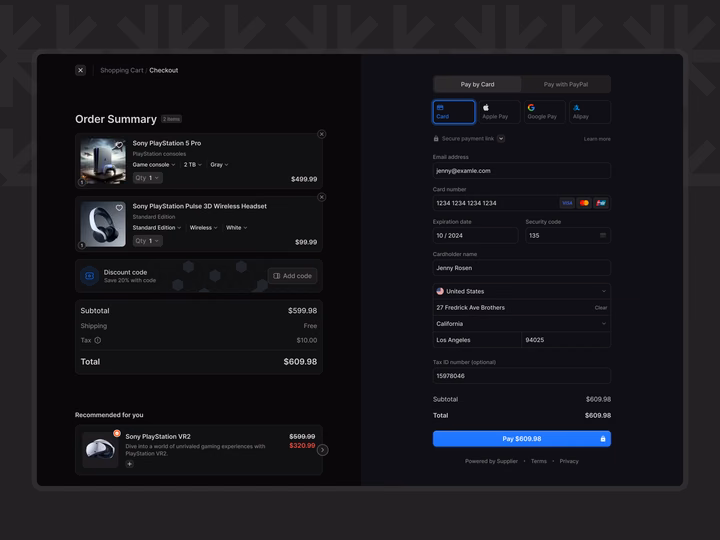Open the Game console variant dropdown
Image resolution: width=720 pixels, height=540 pixels.
(154, 165)
